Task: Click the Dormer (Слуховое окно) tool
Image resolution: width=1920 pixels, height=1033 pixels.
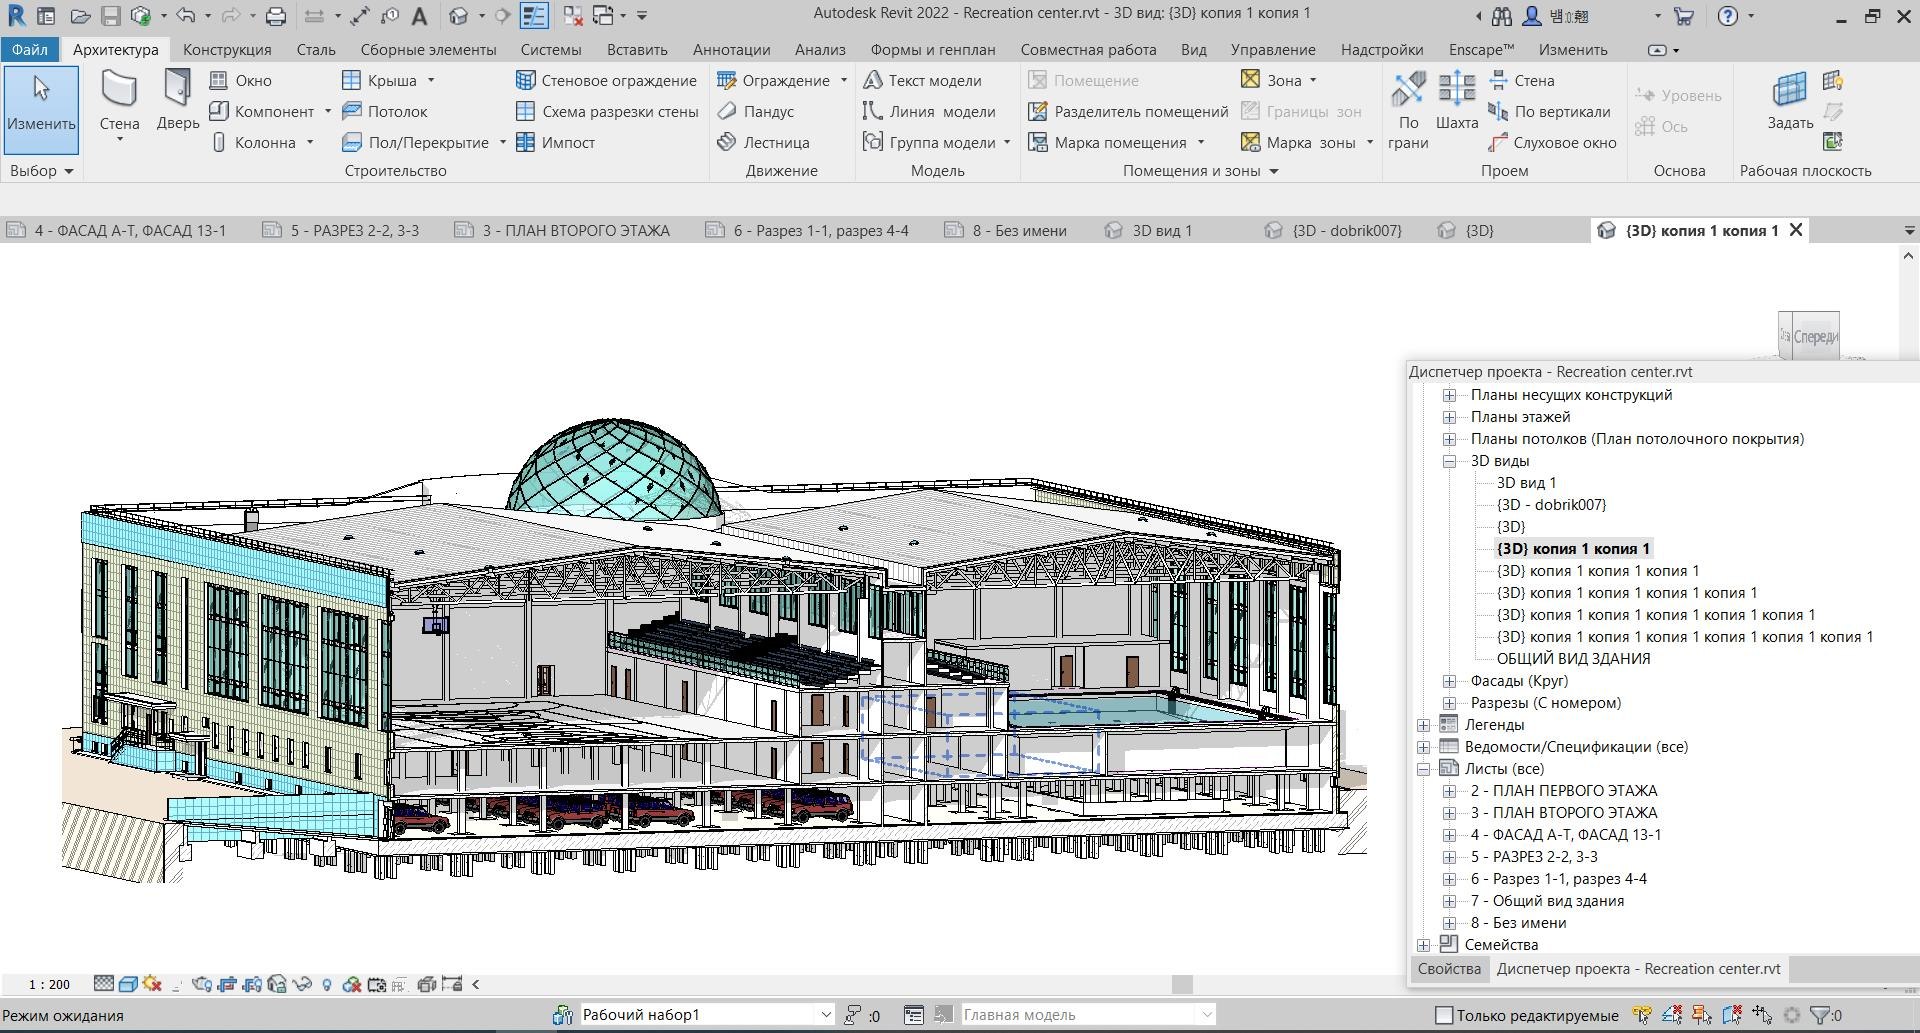Action: point(1552,142)
